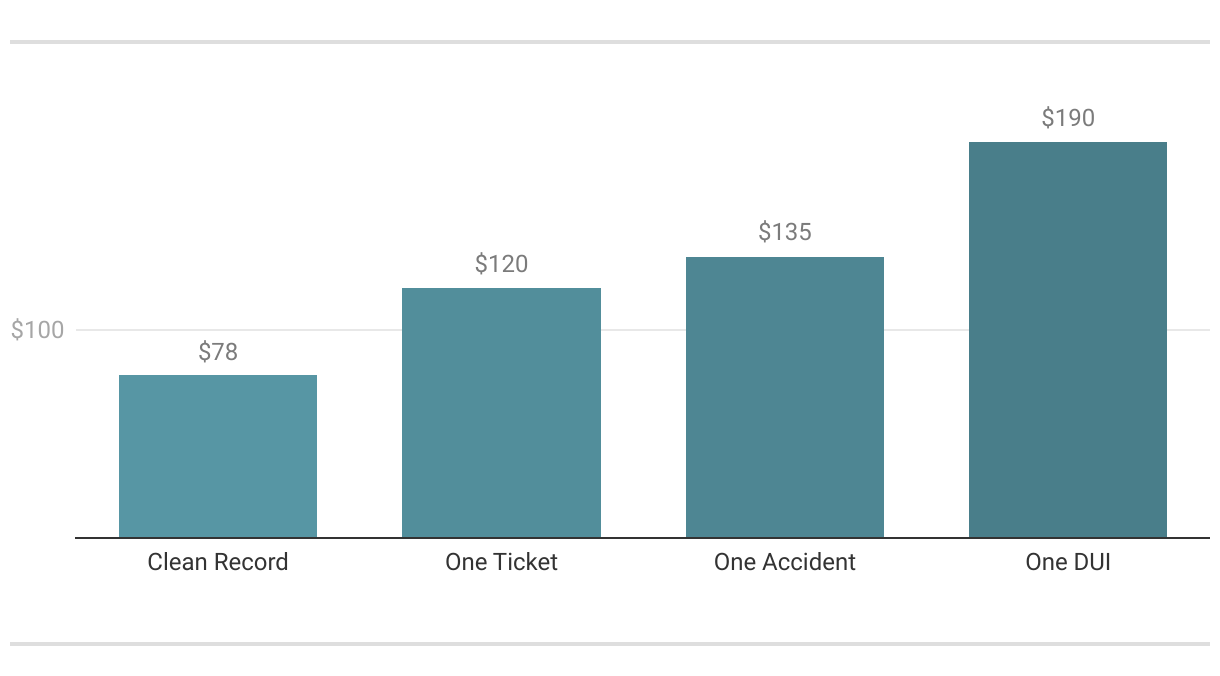Click the $78 value label

[x=218, y=352]
